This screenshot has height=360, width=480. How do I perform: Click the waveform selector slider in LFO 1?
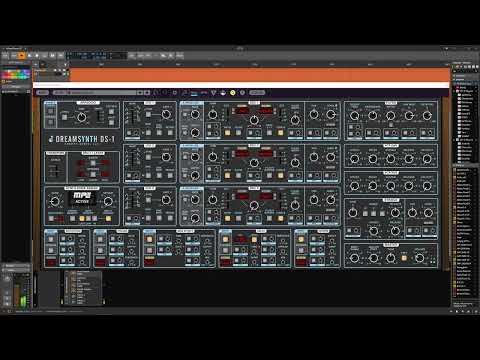(x=134, y=115)
